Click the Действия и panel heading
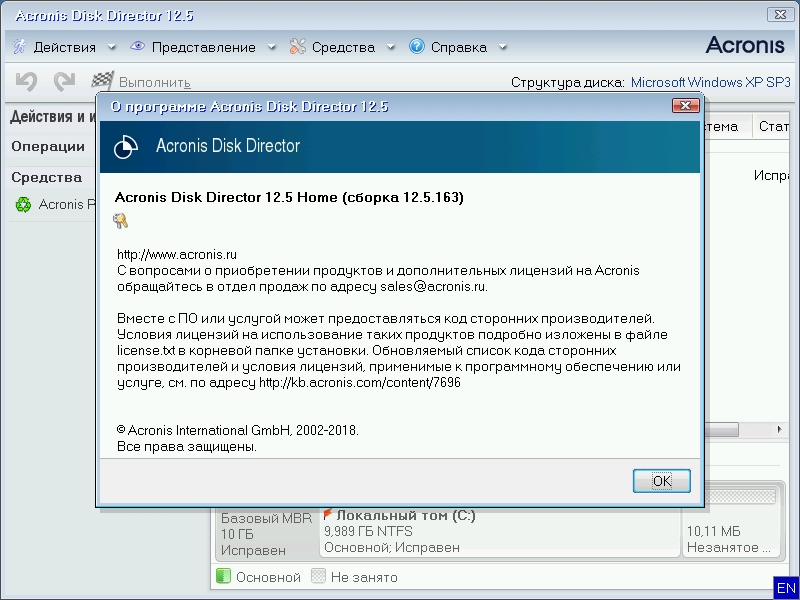 53,116
